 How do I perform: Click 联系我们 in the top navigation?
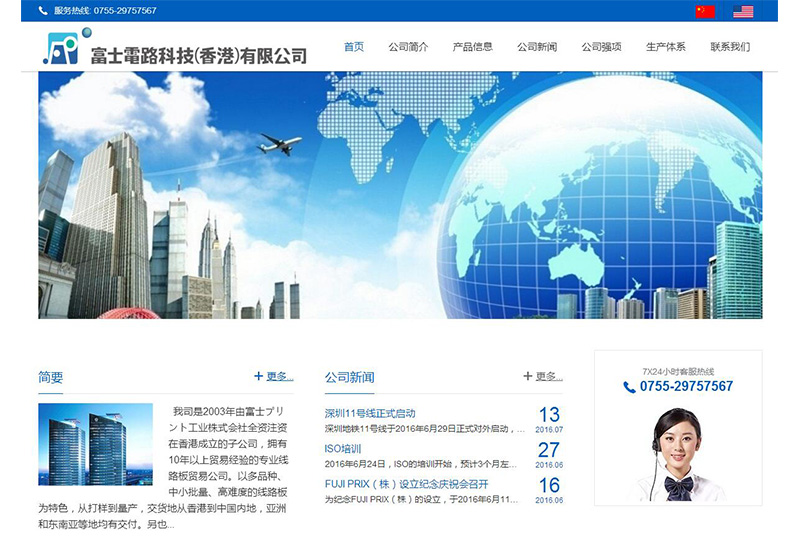point(730,47)
